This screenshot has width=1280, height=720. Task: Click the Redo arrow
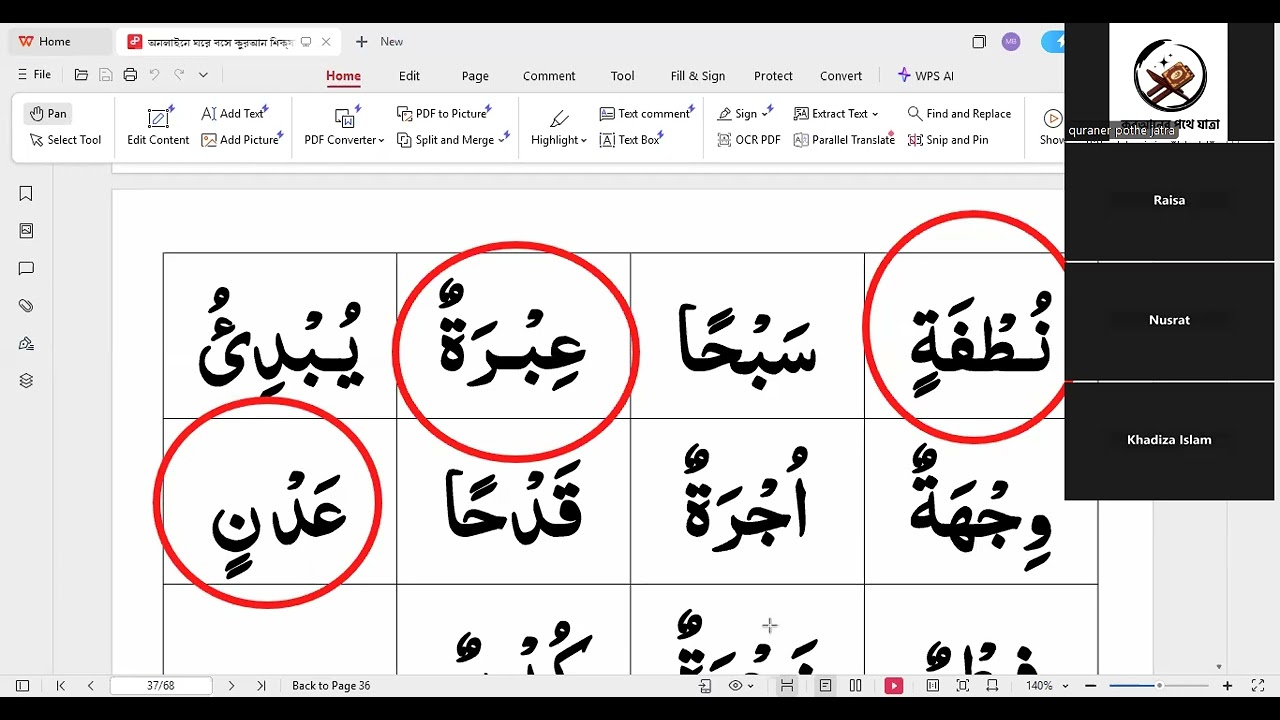click(x=179, y=75)
